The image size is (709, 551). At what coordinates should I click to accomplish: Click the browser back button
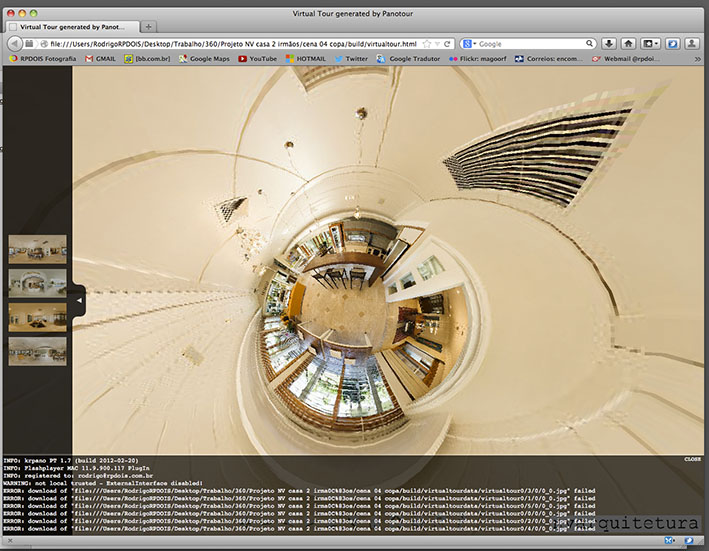14,44
